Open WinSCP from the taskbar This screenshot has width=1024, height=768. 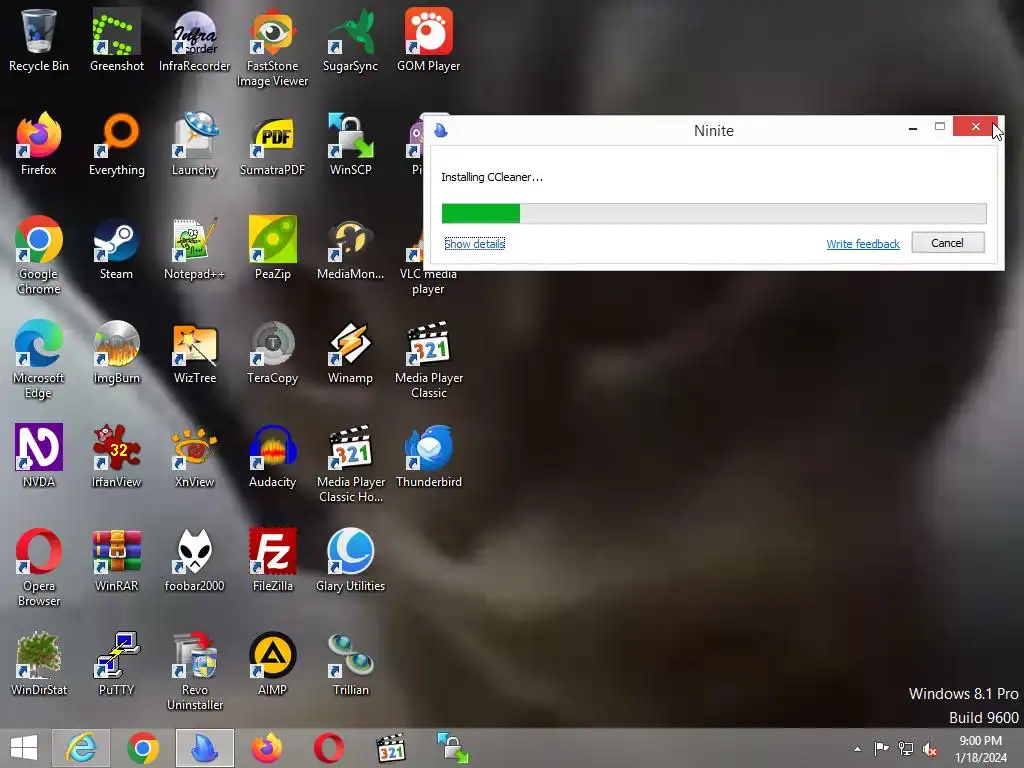pyautogui.click(x=453, y=748)
